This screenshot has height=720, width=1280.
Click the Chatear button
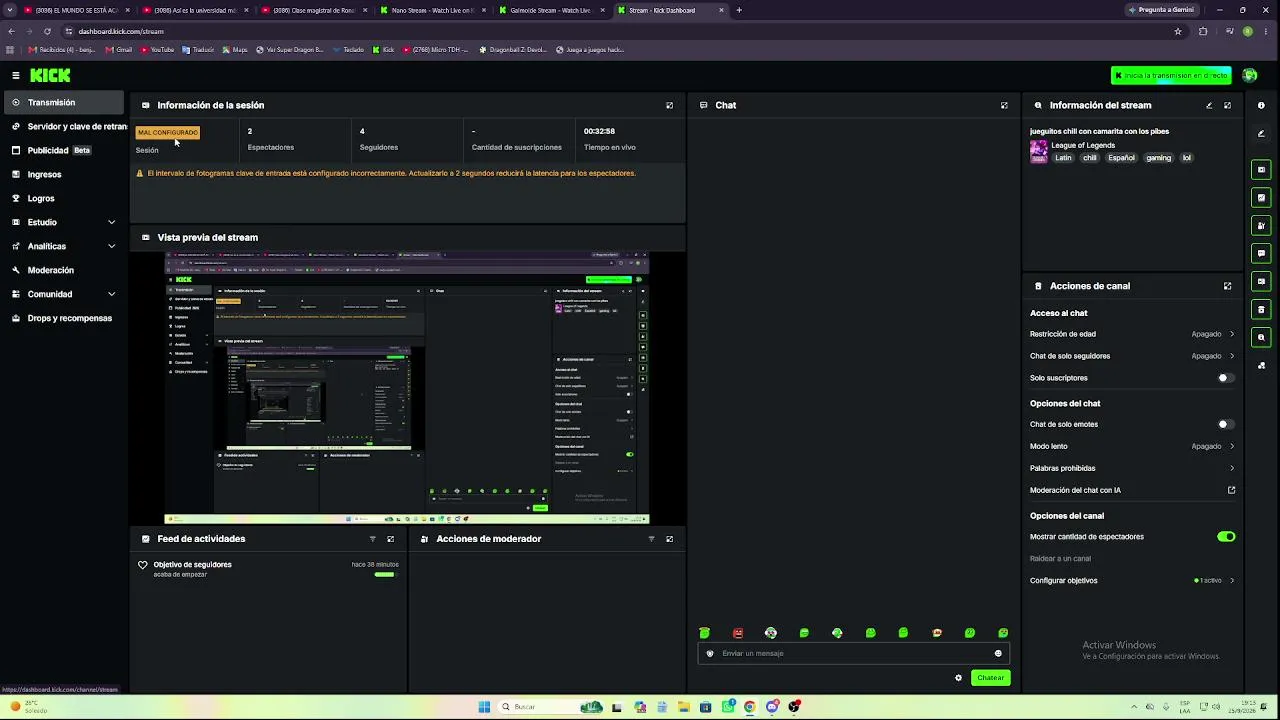pyautogui.click(x=990, y=678)
